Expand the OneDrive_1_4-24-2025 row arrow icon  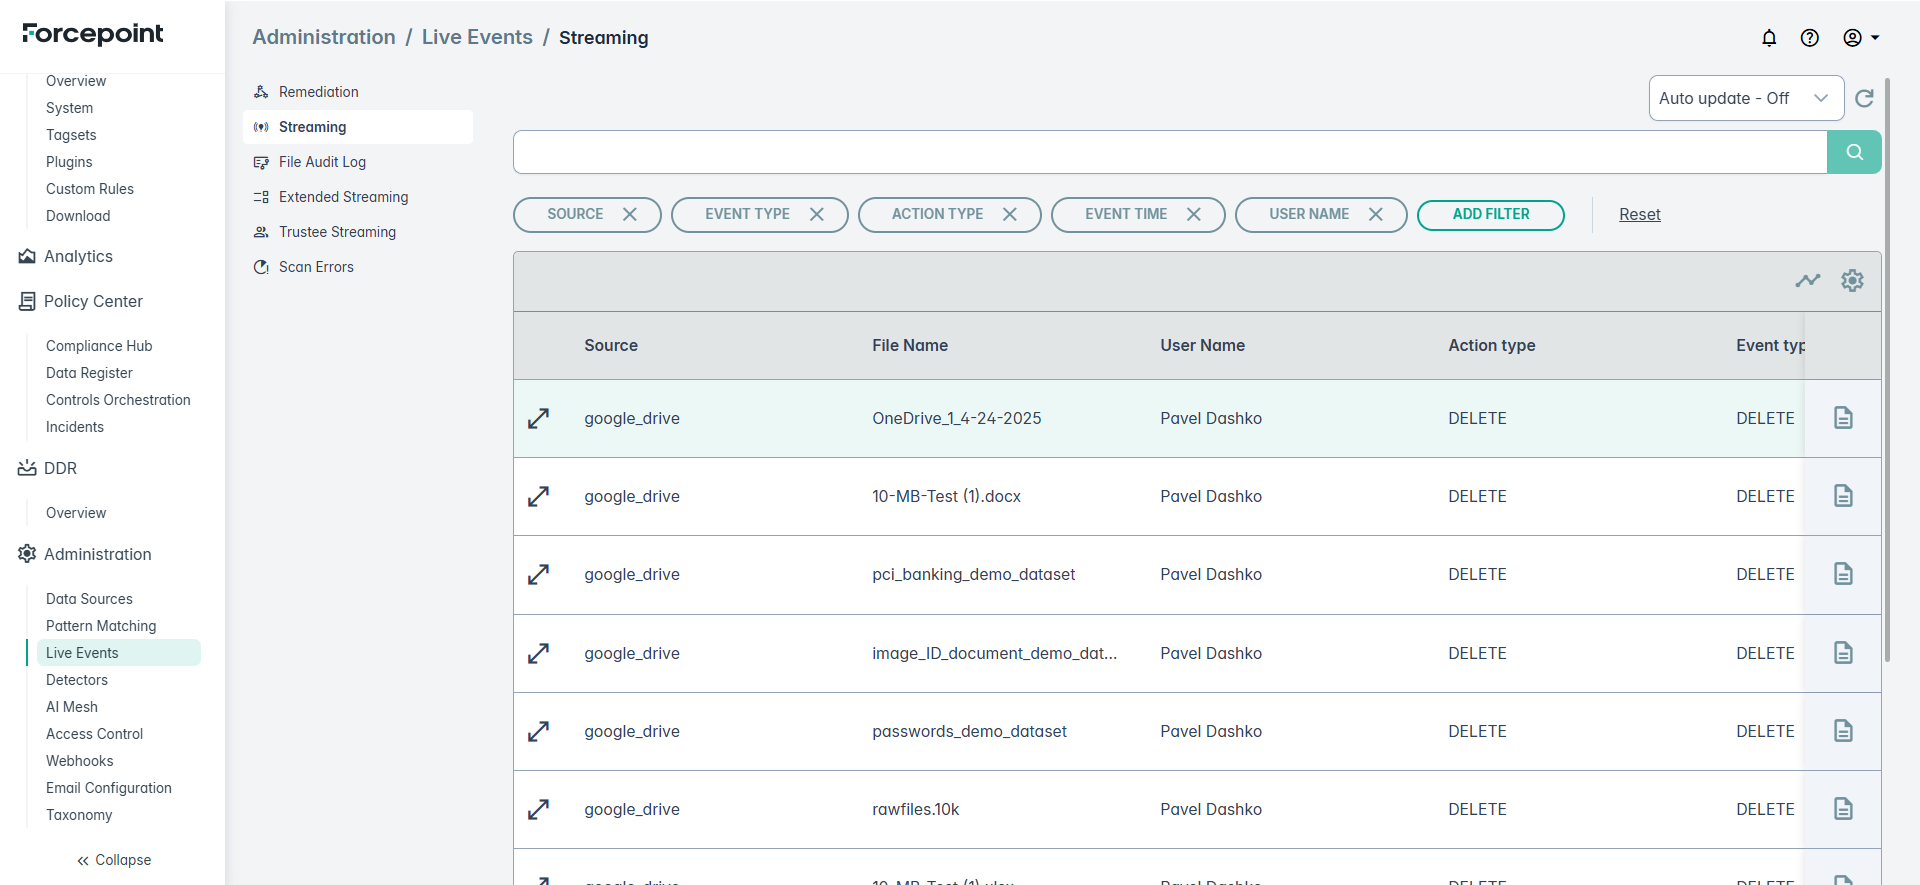[539, 419]
